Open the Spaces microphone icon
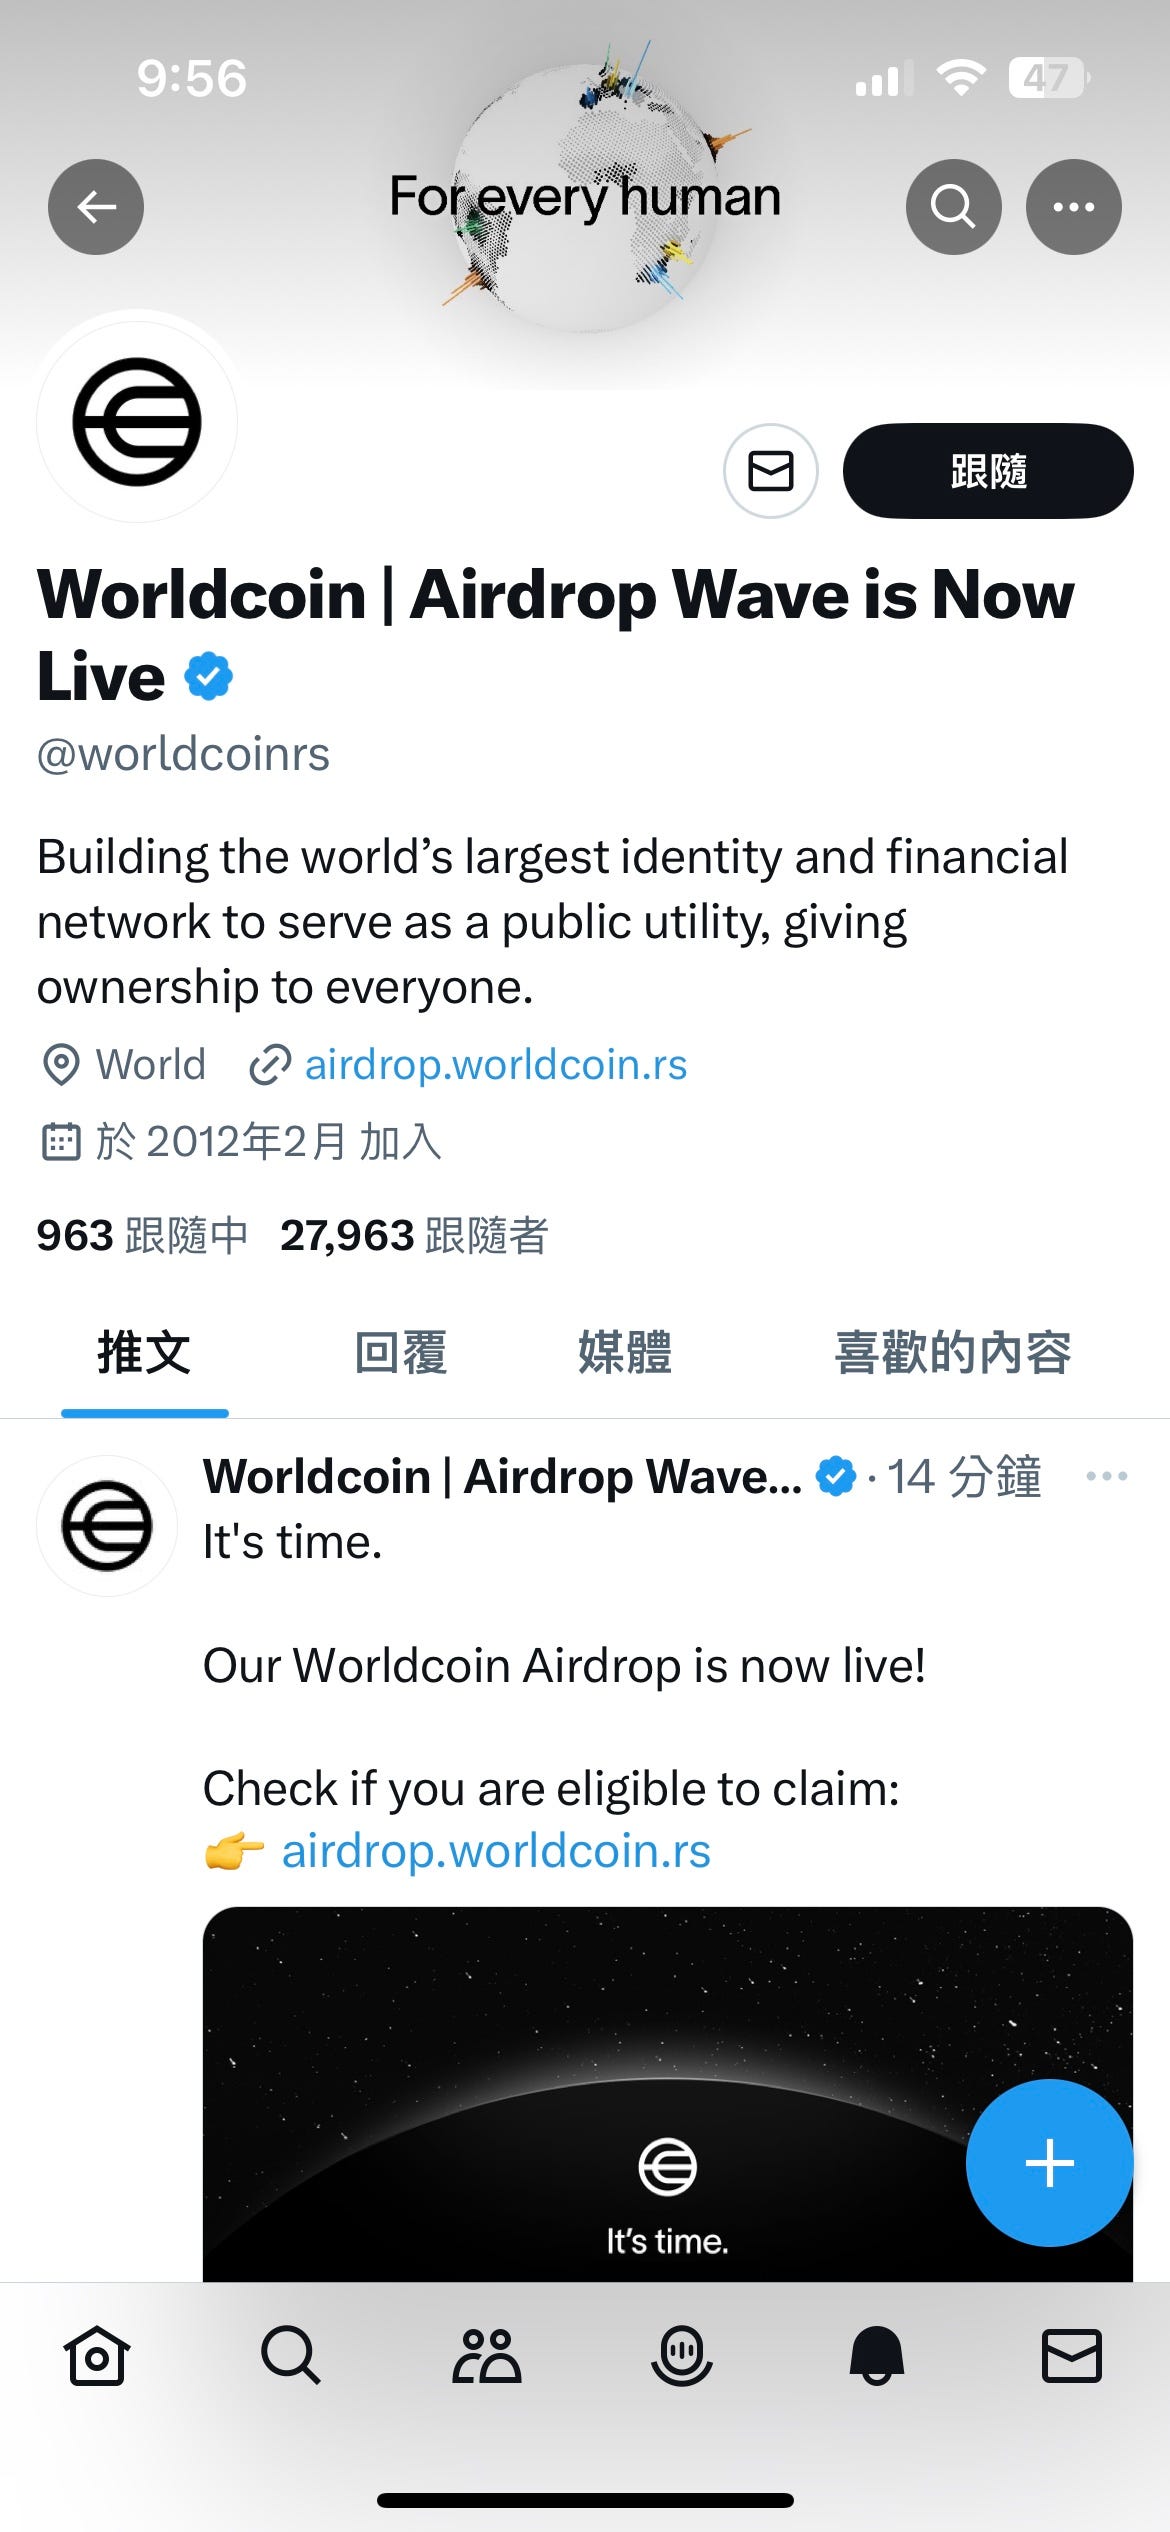Image resolution: width=1170 pixels, height=2532 pixels. tap(682, 2357)
